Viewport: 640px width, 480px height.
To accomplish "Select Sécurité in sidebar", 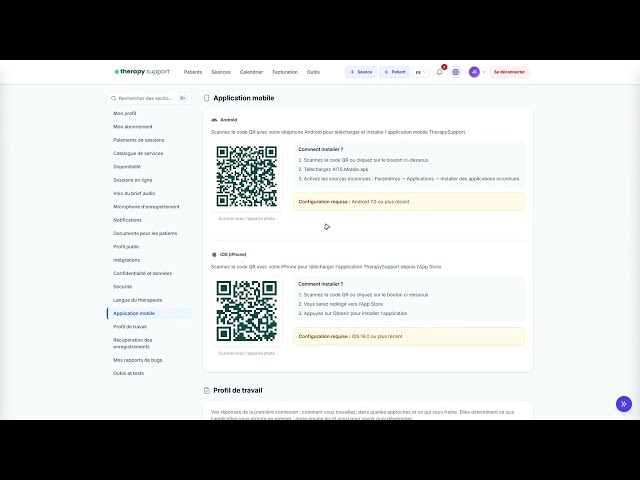I will pyautogui.click(x=122, y=287).
